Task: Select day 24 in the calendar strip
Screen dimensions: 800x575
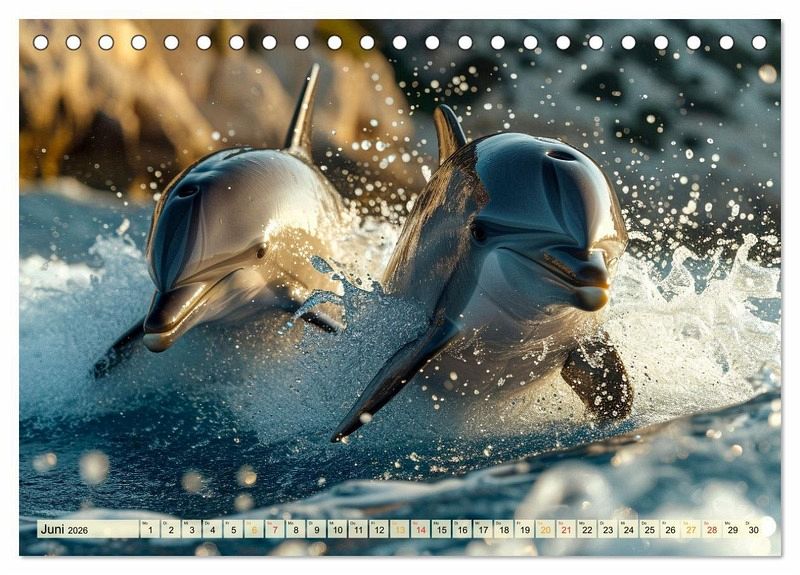Action: point(629,529)
